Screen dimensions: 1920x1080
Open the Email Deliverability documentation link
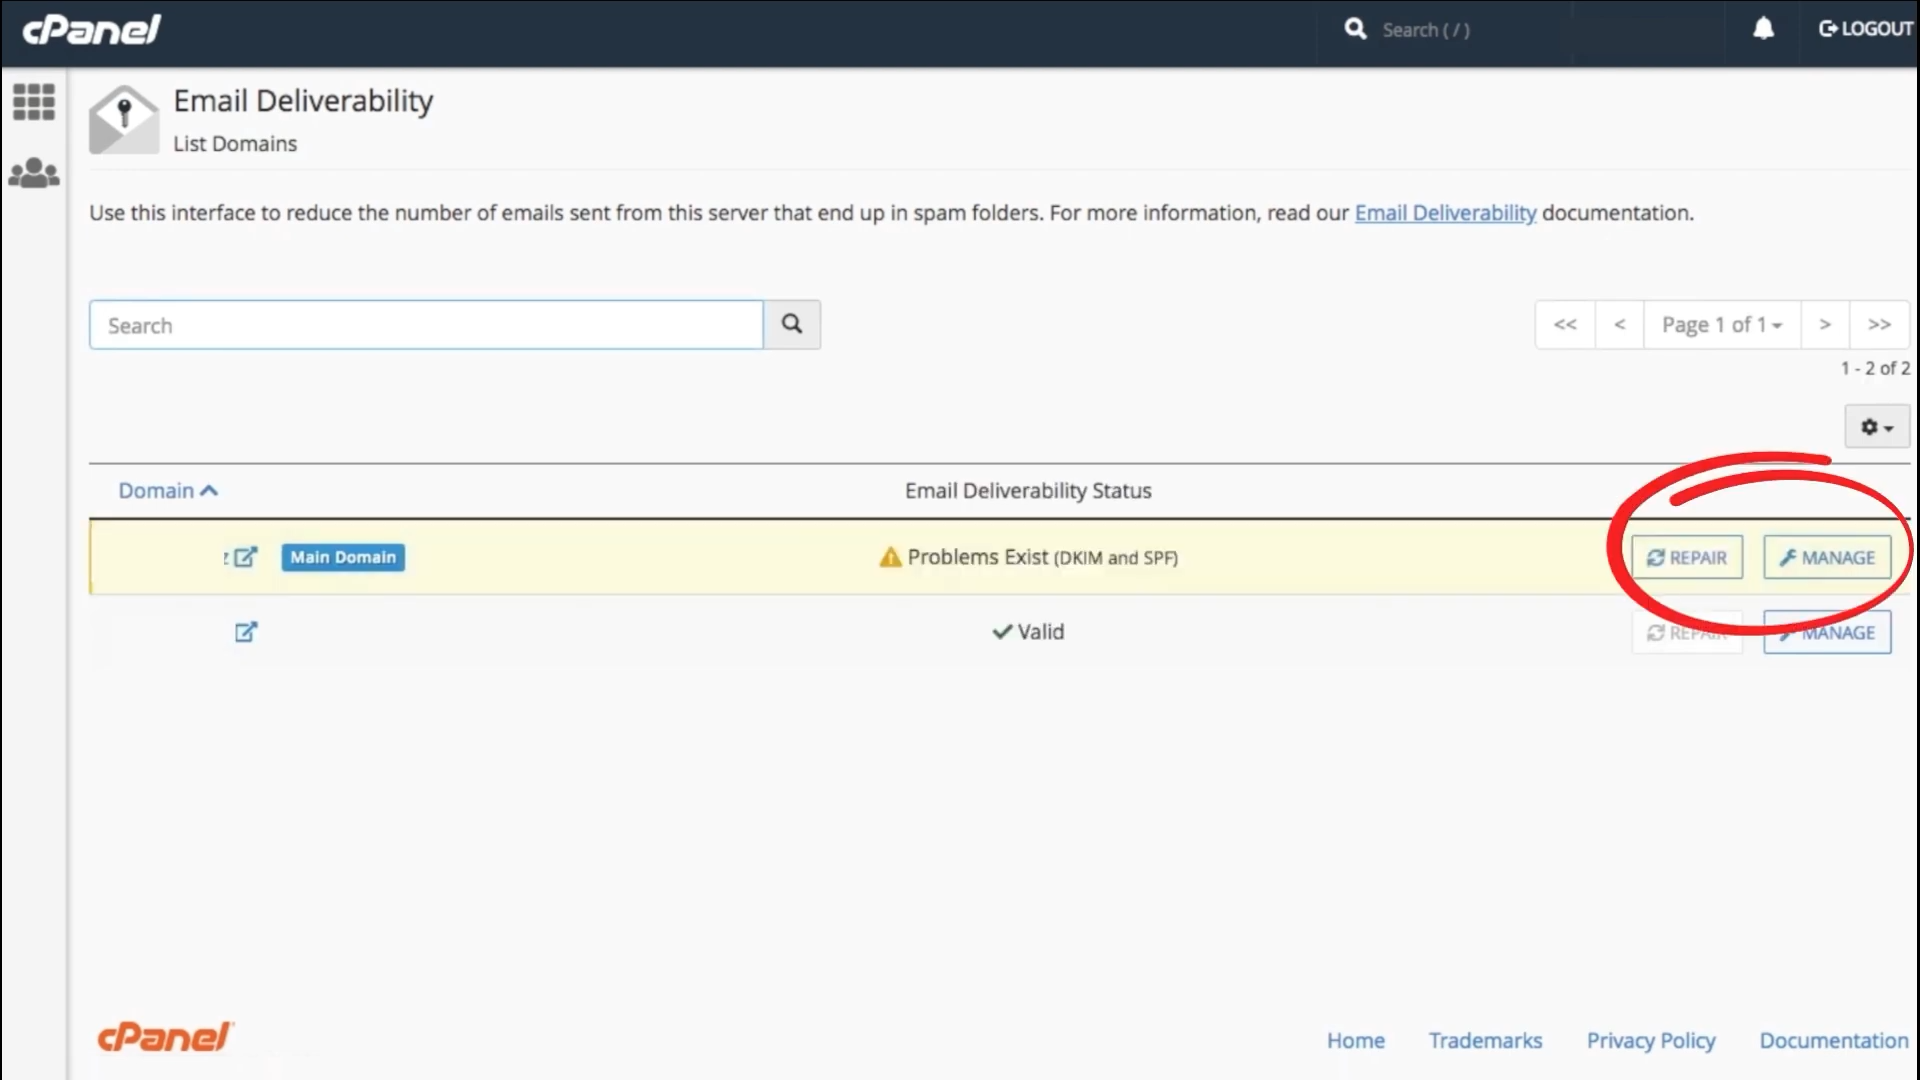(x=1444, y=213)
